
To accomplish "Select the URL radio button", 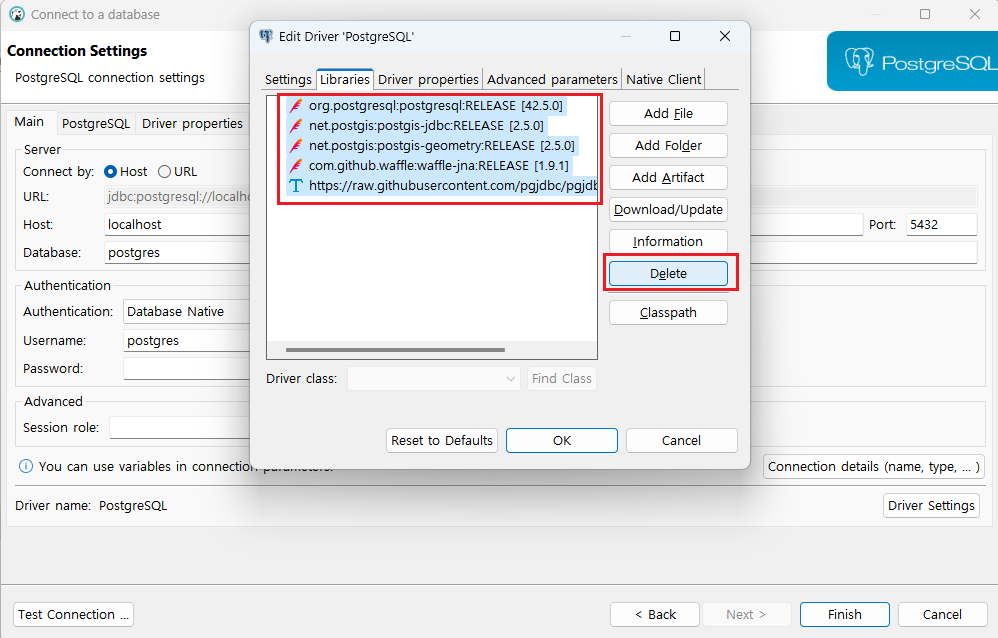I will (x=164, y=172).
